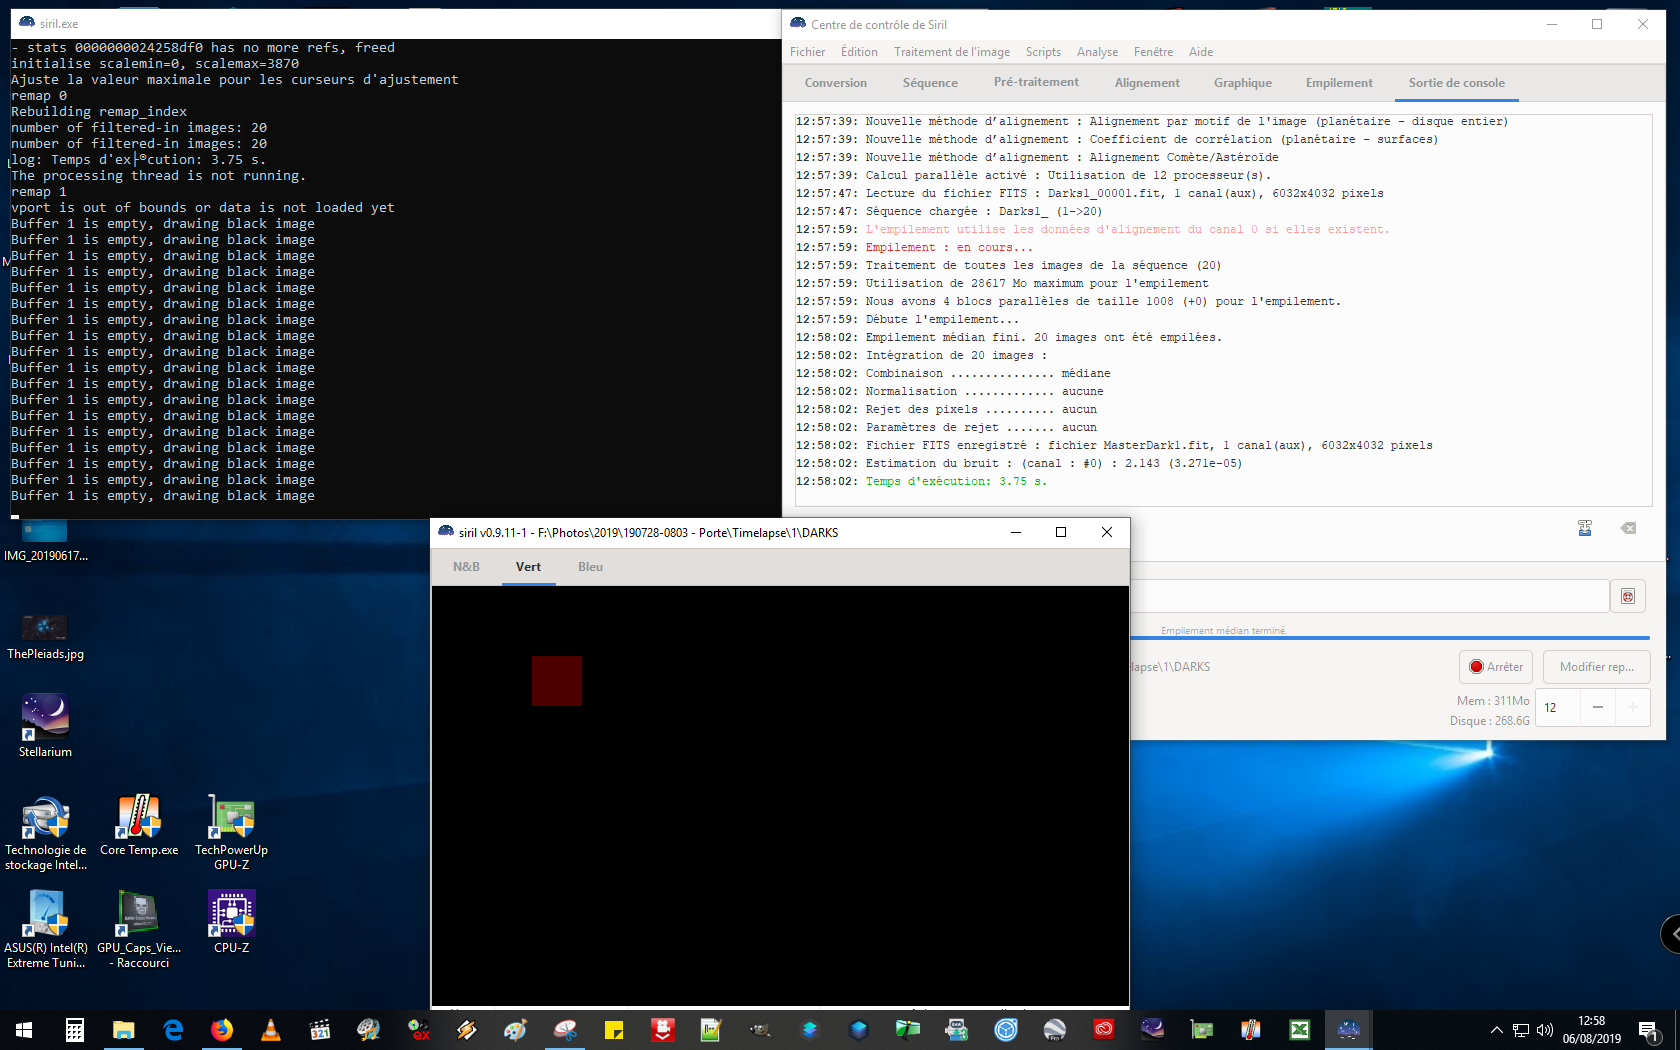Open Excel from taskbar
Screen dimensions: 1680x1050
(x=1299, y=1030)
